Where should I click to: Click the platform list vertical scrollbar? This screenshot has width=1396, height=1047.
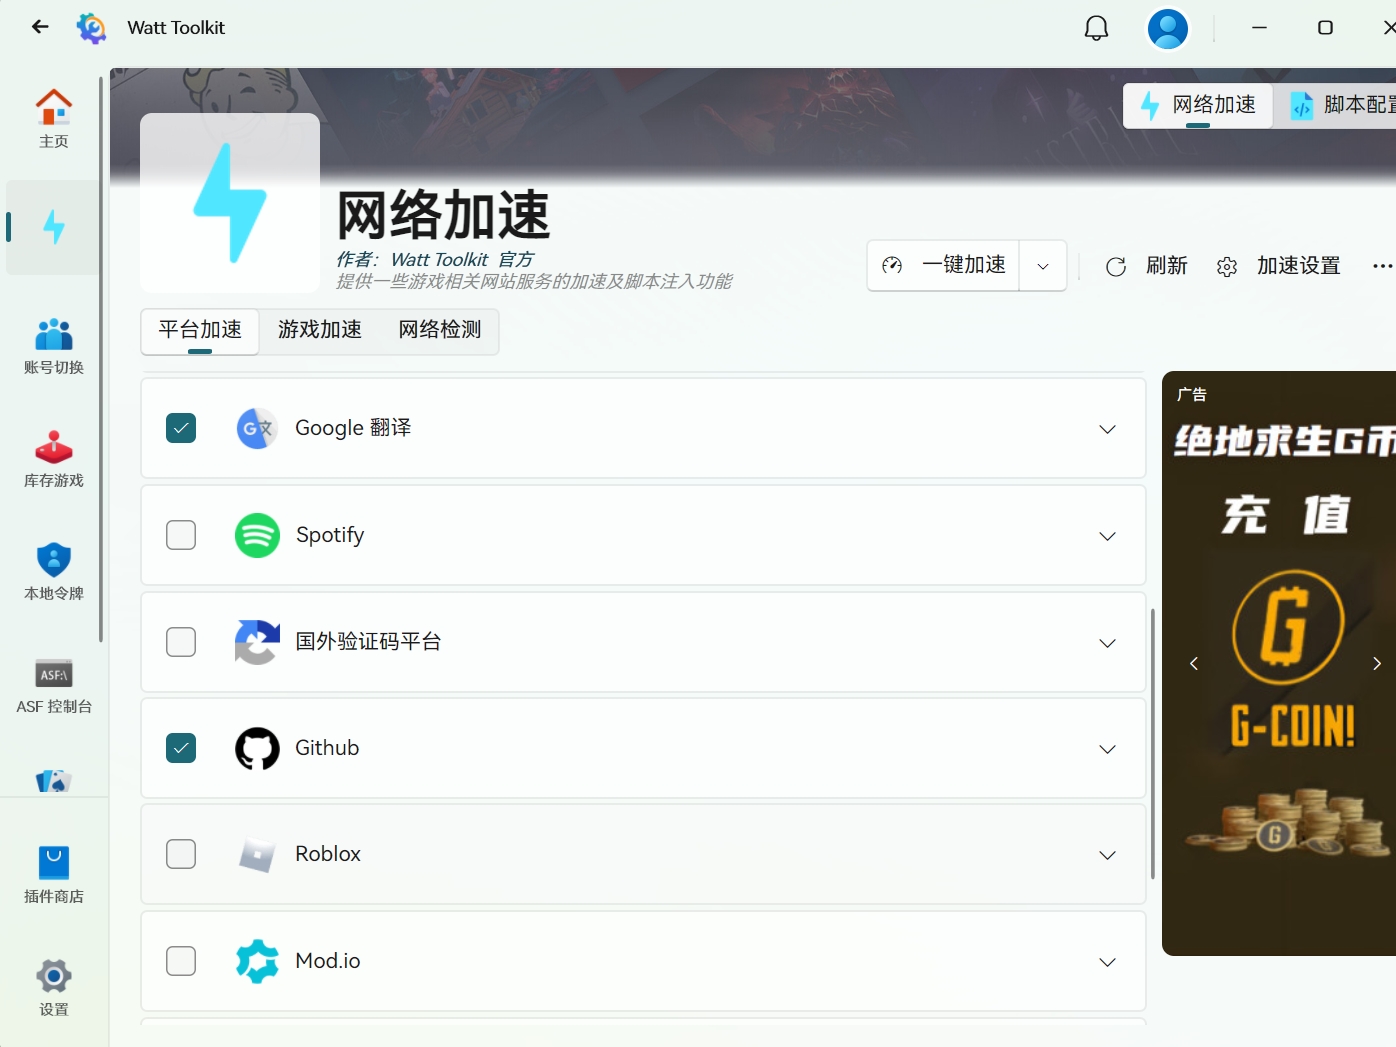pos(1152,743)
